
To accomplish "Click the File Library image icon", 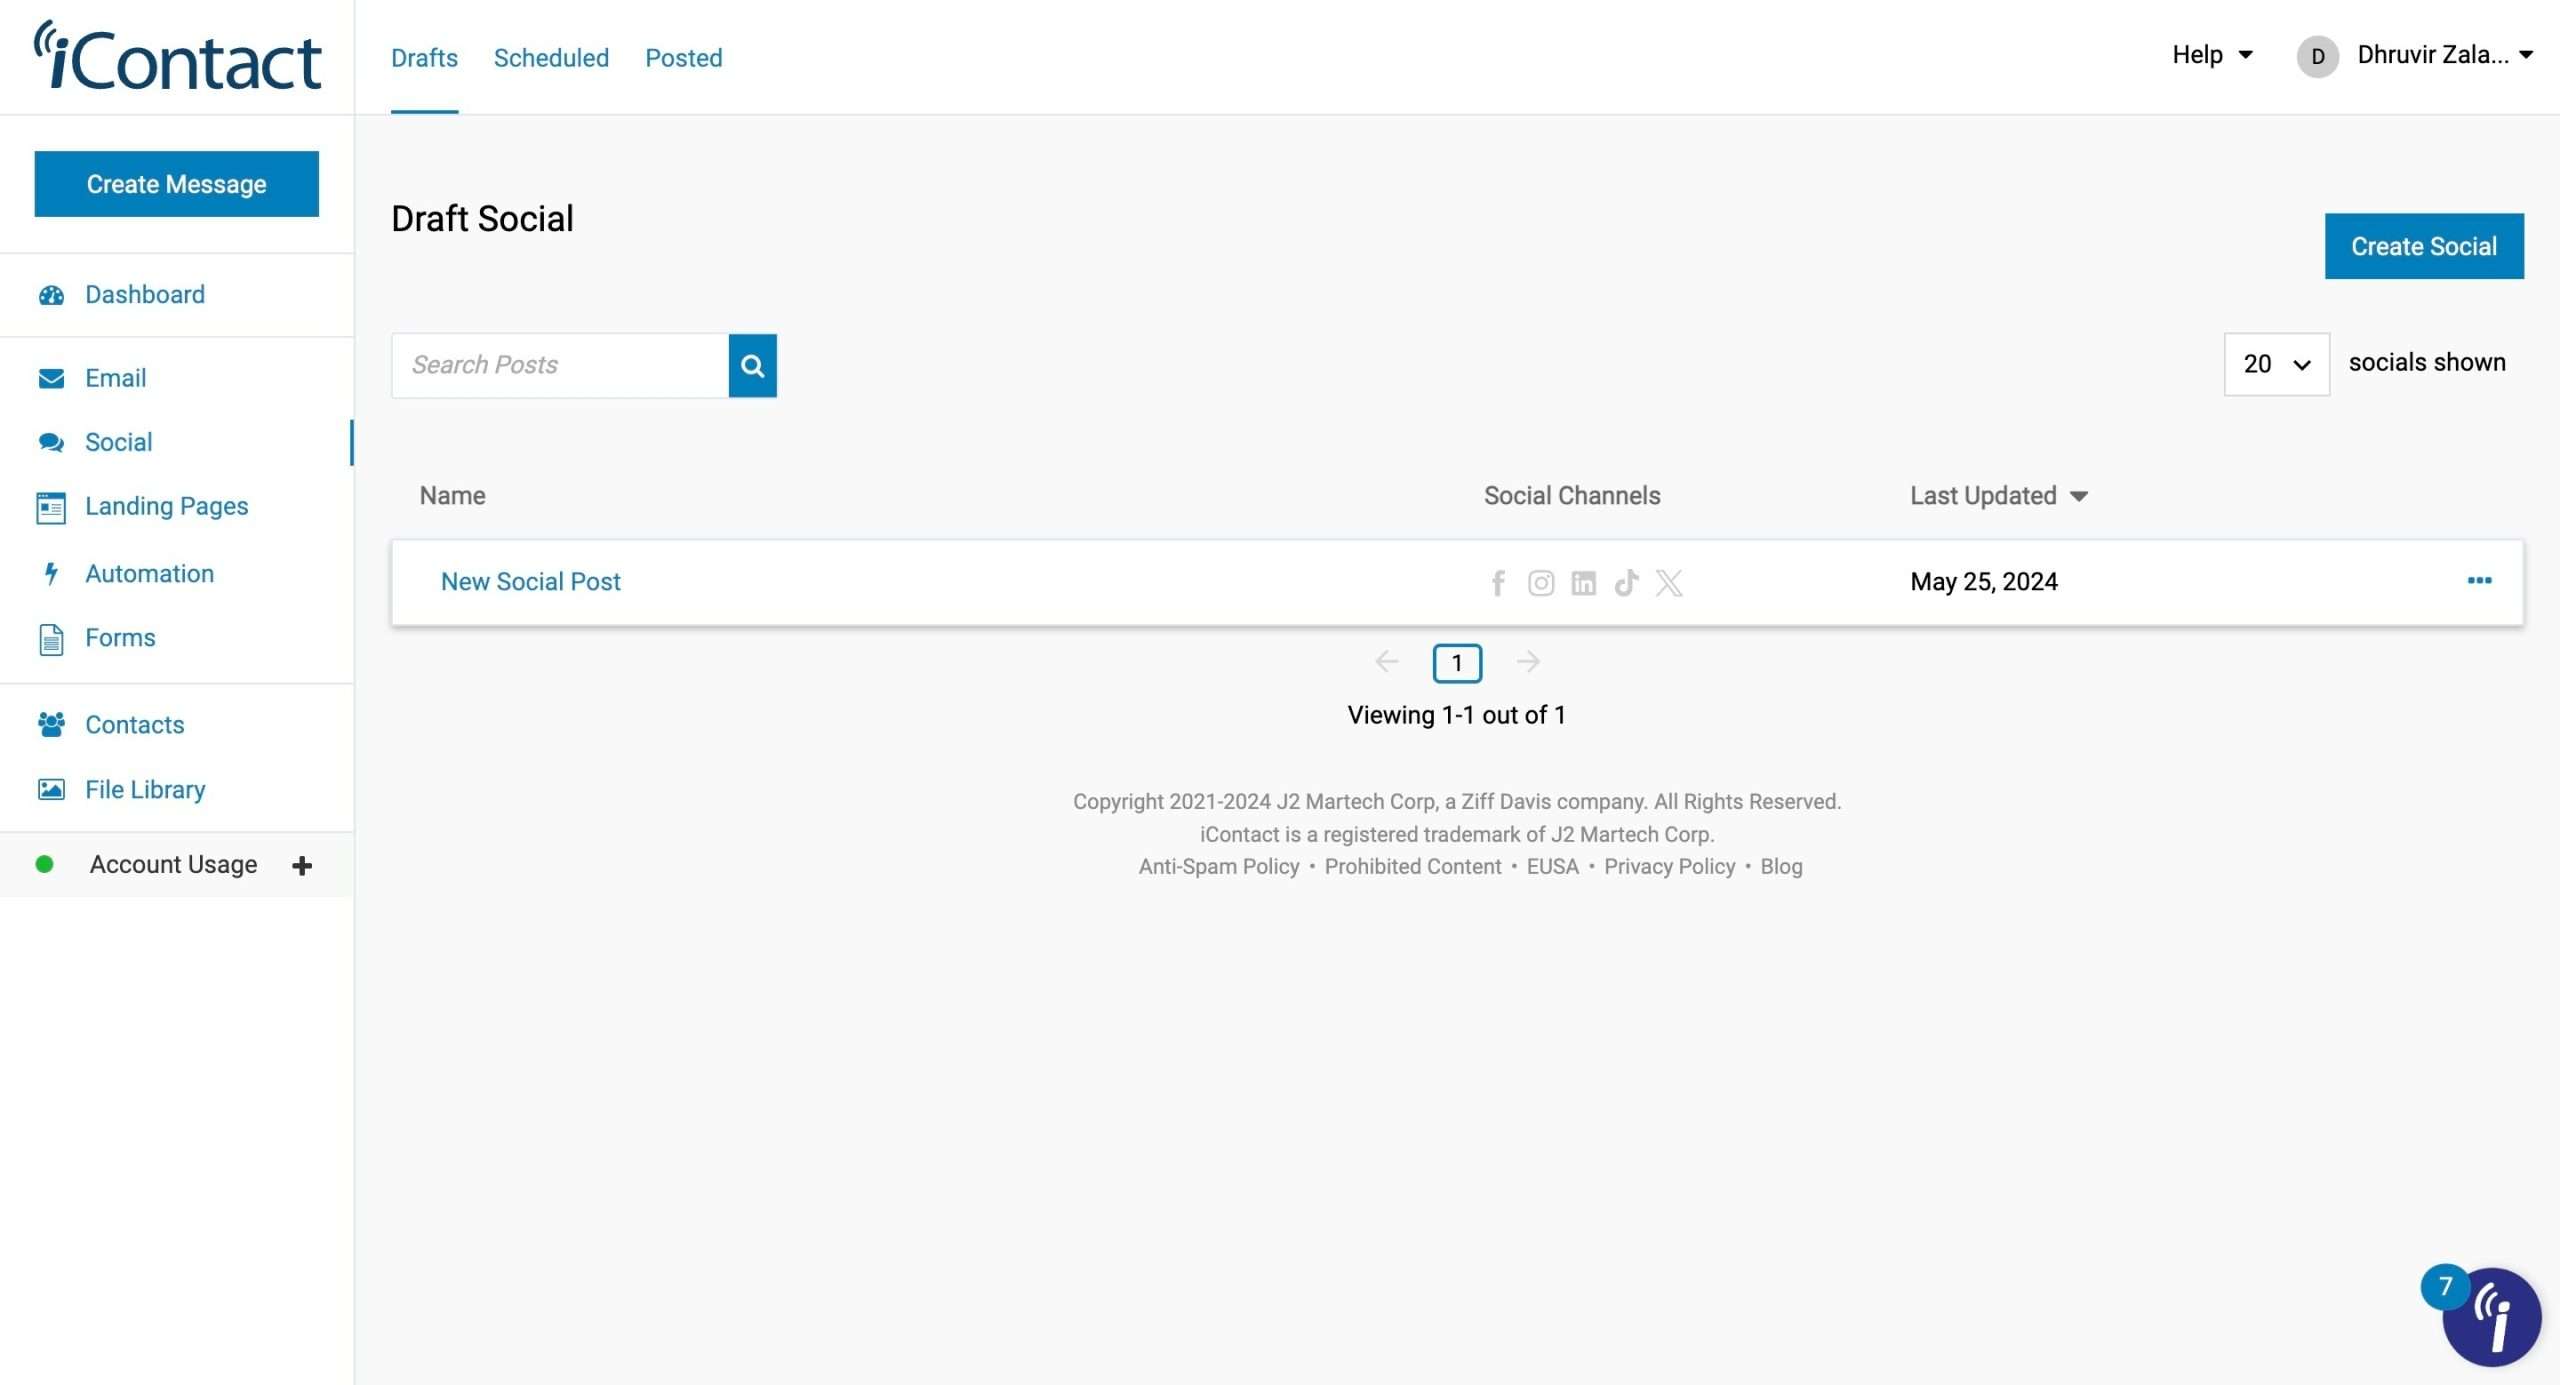I will click(x=51, y=789).
